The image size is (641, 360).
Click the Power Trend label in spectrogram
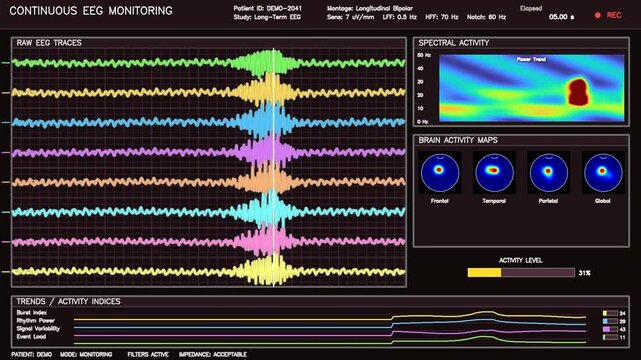(531, 59)
